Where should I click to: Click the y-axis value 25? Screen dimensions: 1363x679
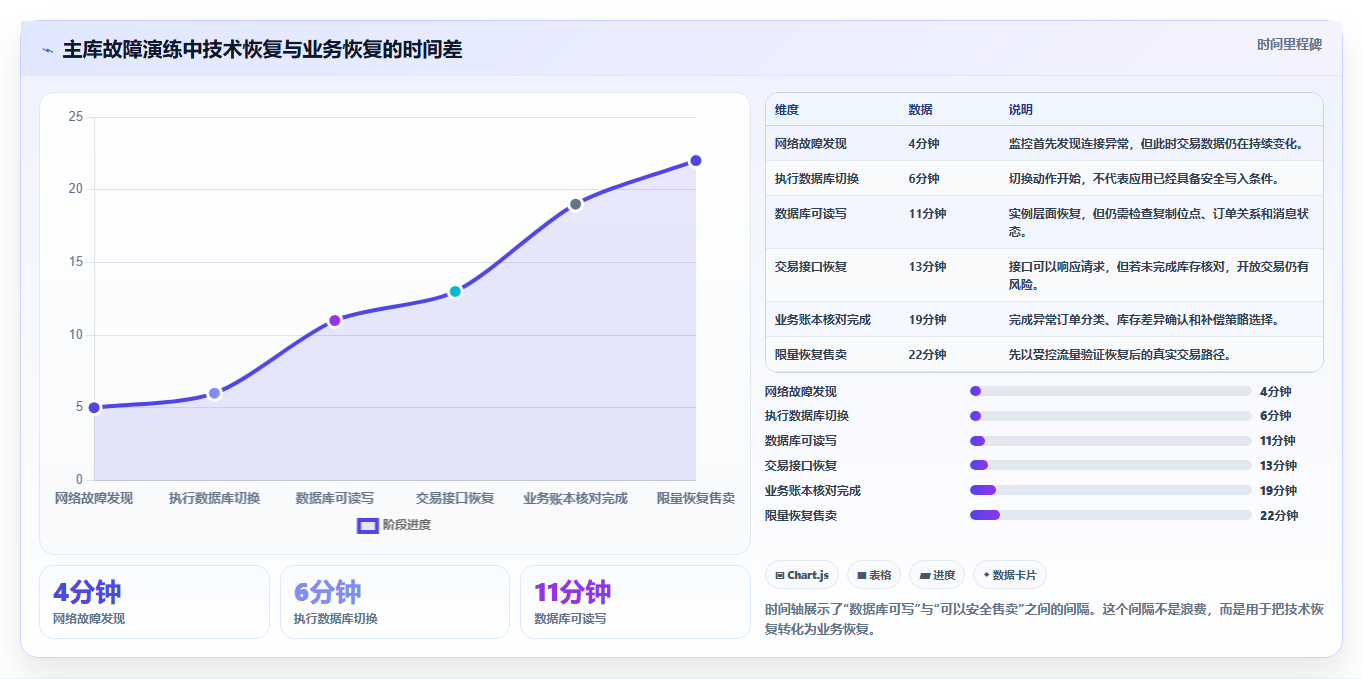click(76, 117)
